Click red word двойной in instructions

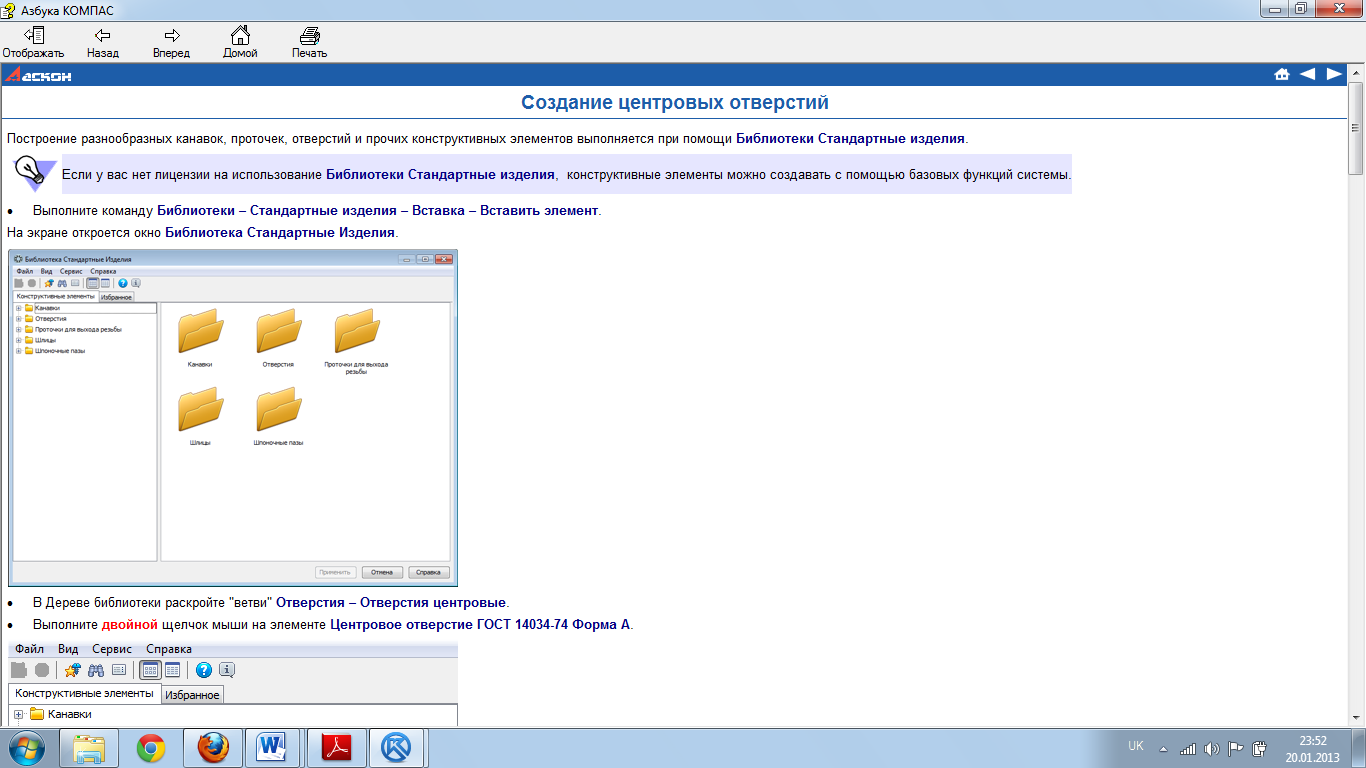[x=130, y=625]
